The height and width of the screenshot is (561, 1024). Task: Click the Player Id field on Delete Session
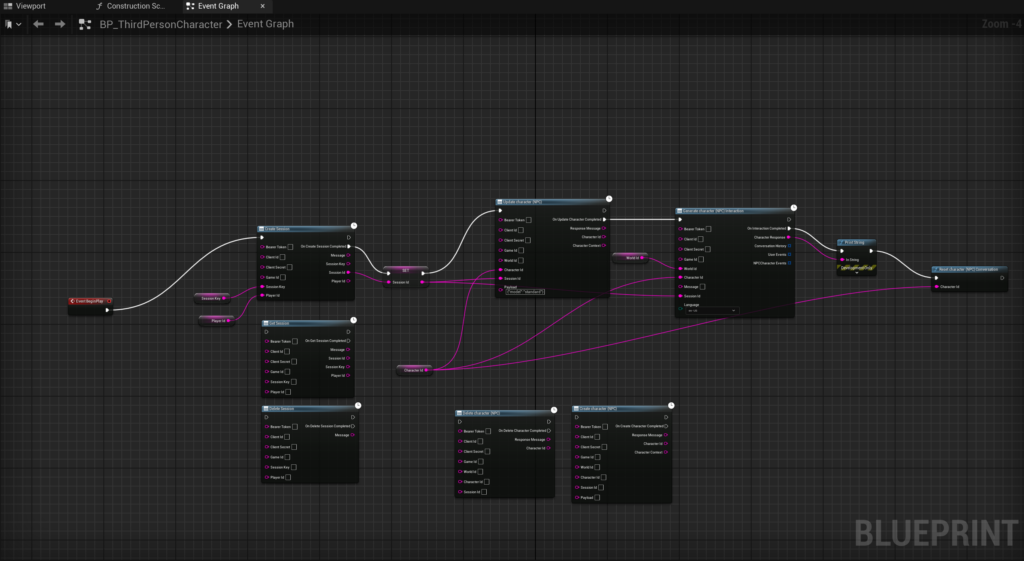tap(288, 477)
